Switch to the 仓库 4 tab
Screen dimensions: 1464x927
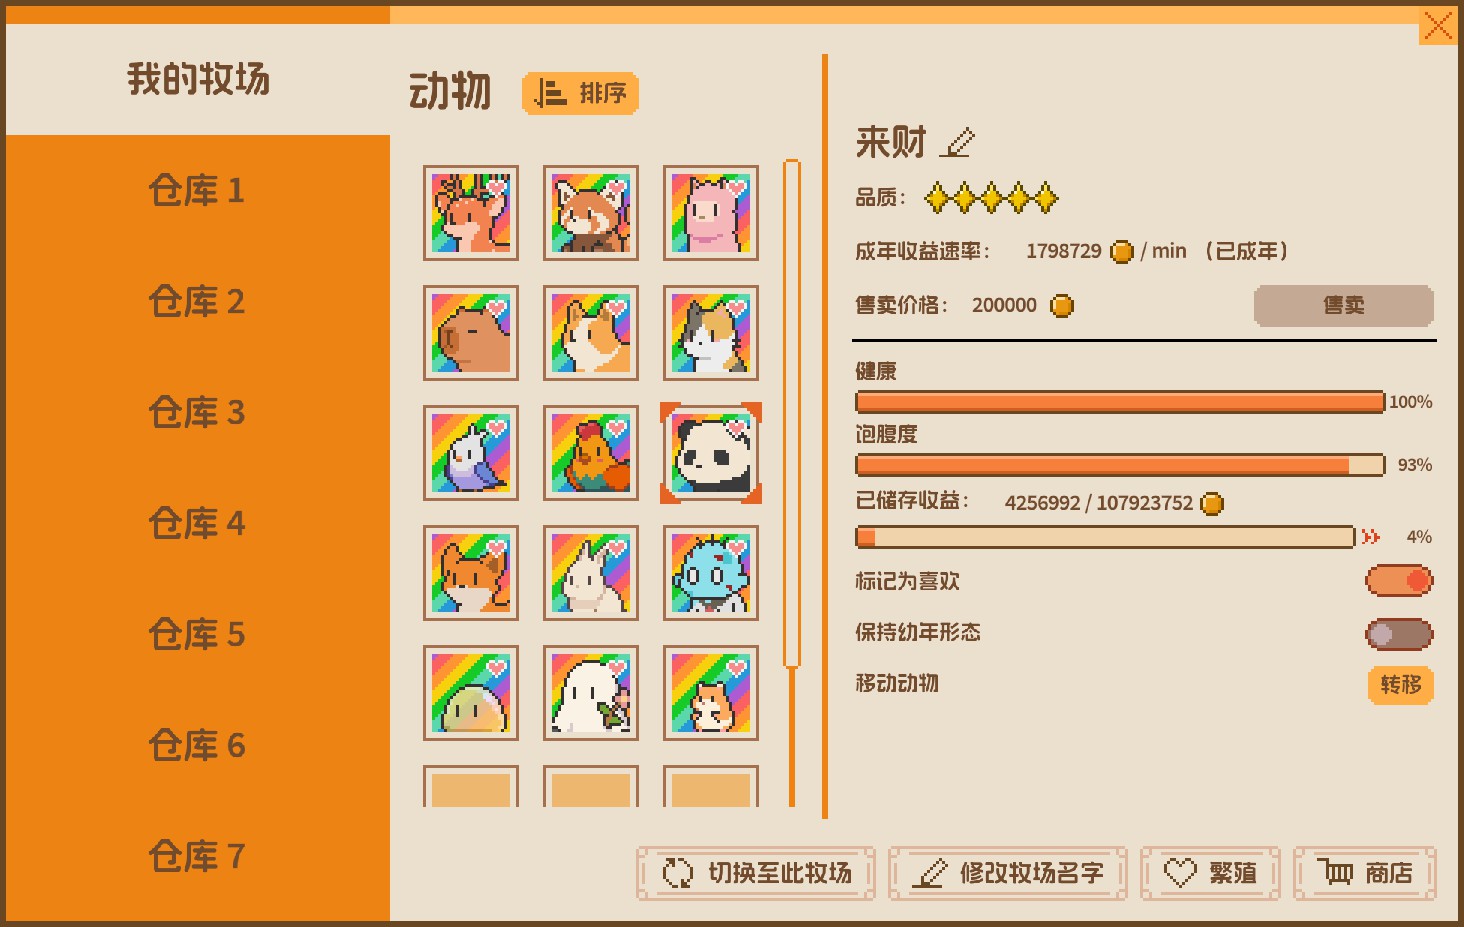point(197,523)
